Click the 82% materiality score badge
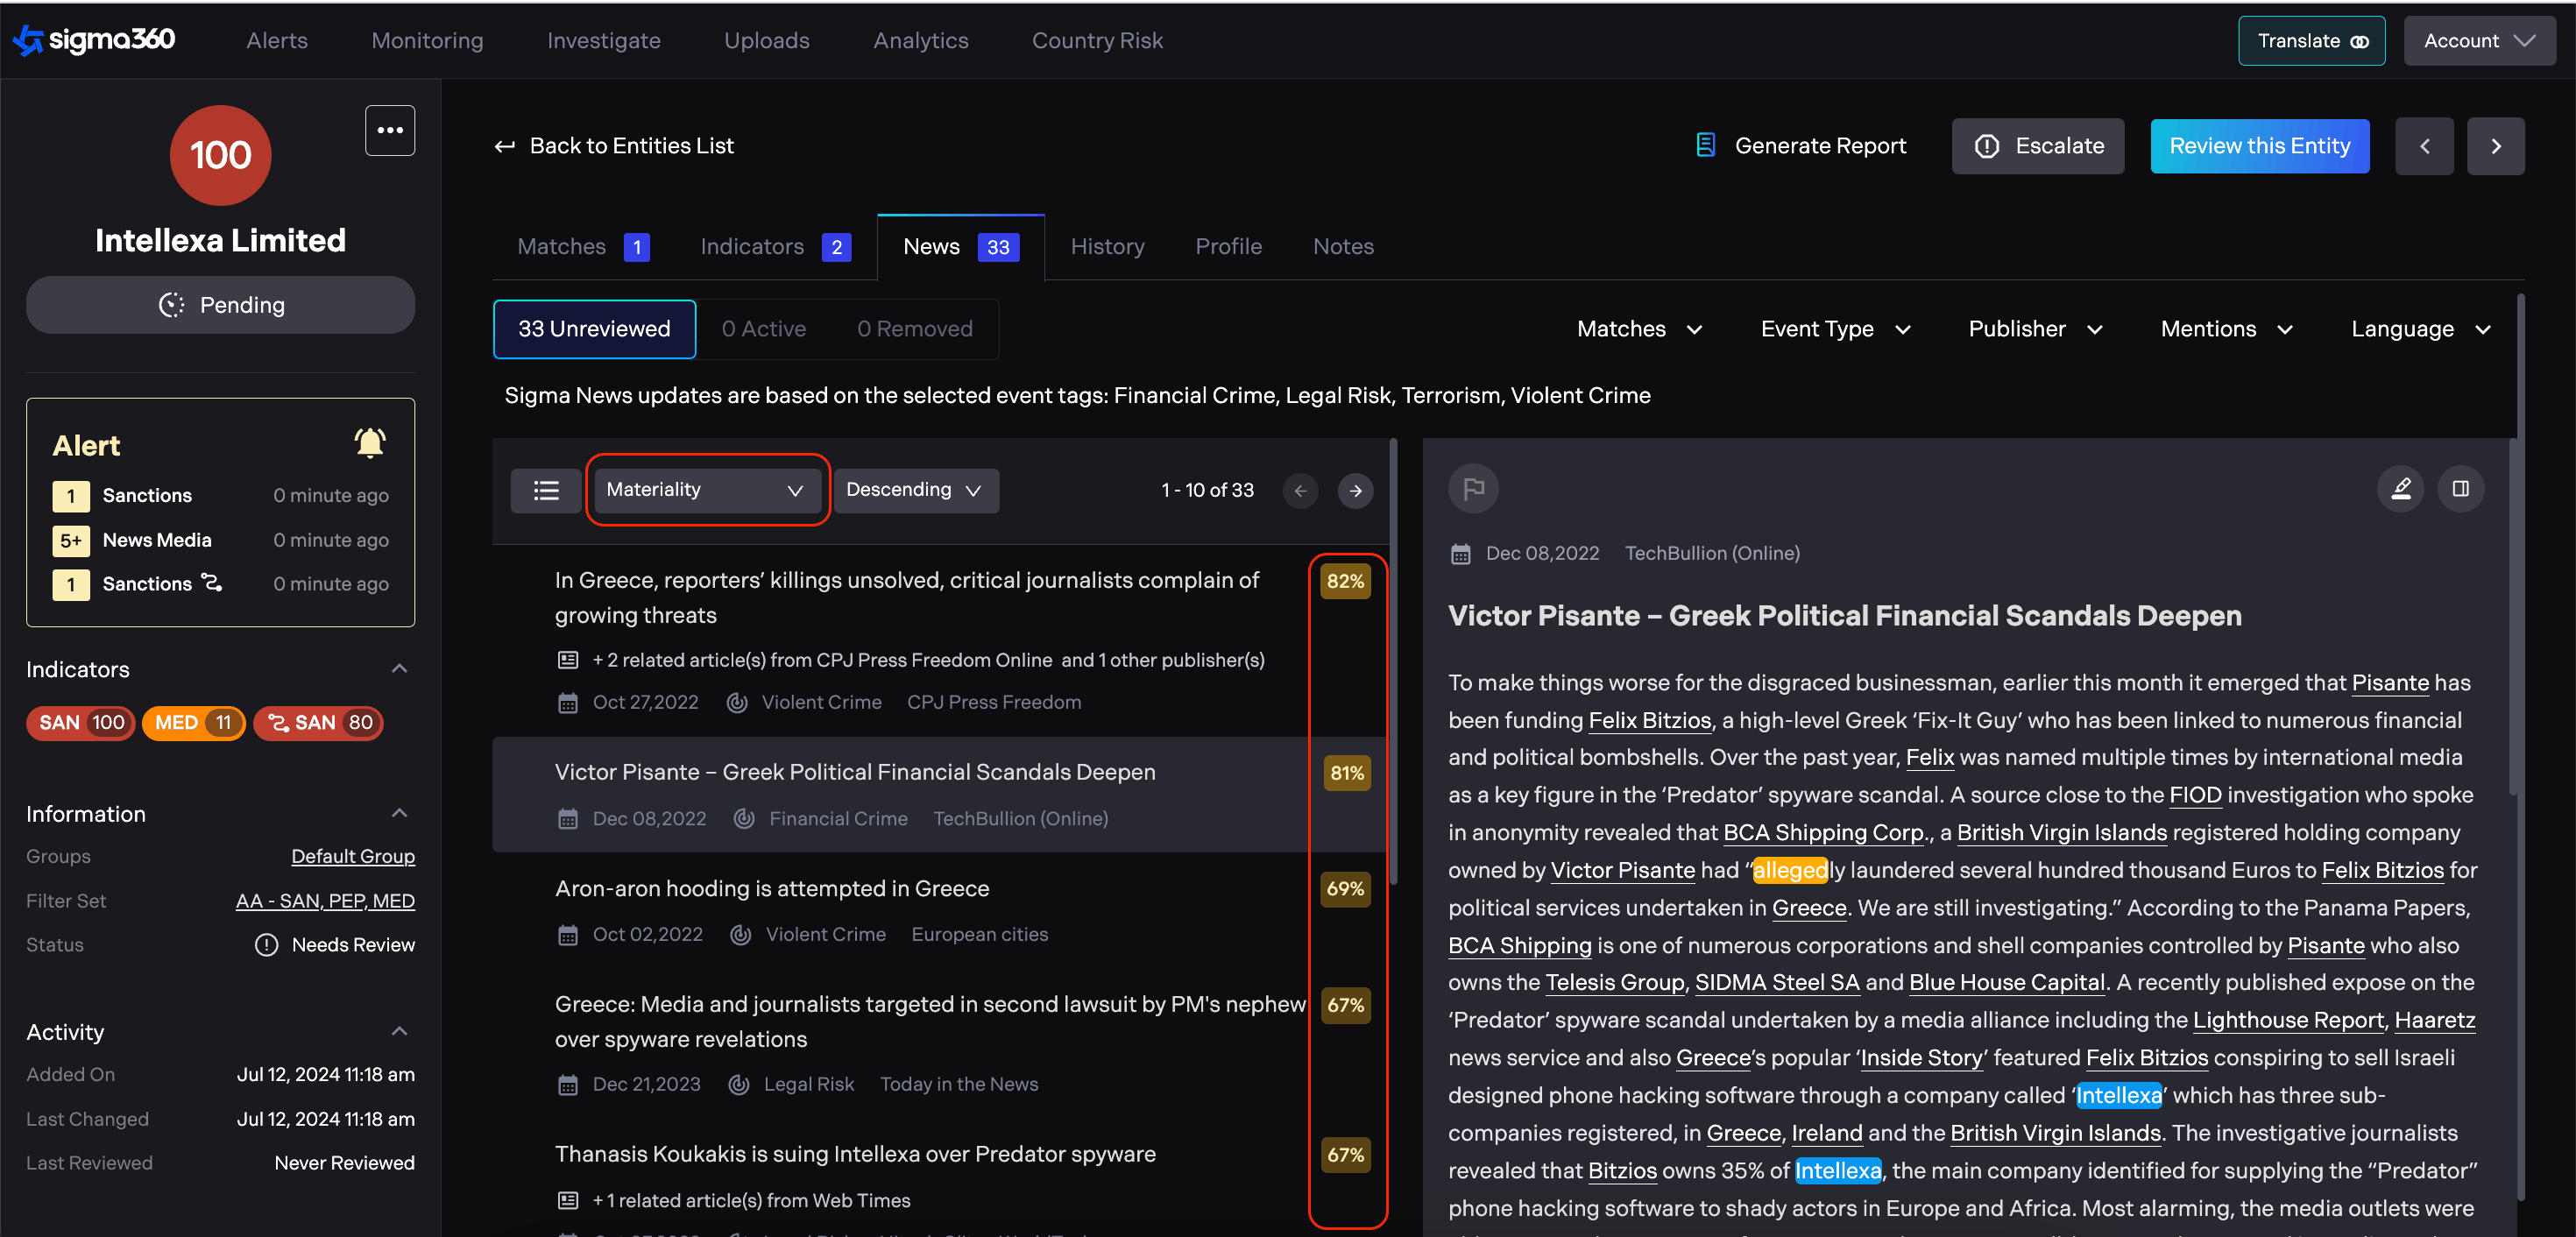Viewport: 2576px width, 1237px height. 1345,582
